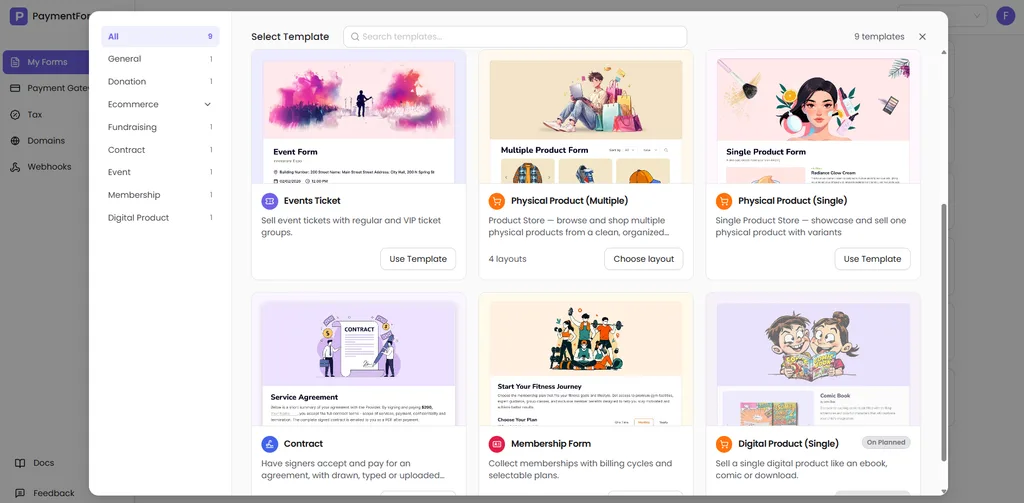Close the Select Template dialog
1024x503 pixels.
pos(922,37)
